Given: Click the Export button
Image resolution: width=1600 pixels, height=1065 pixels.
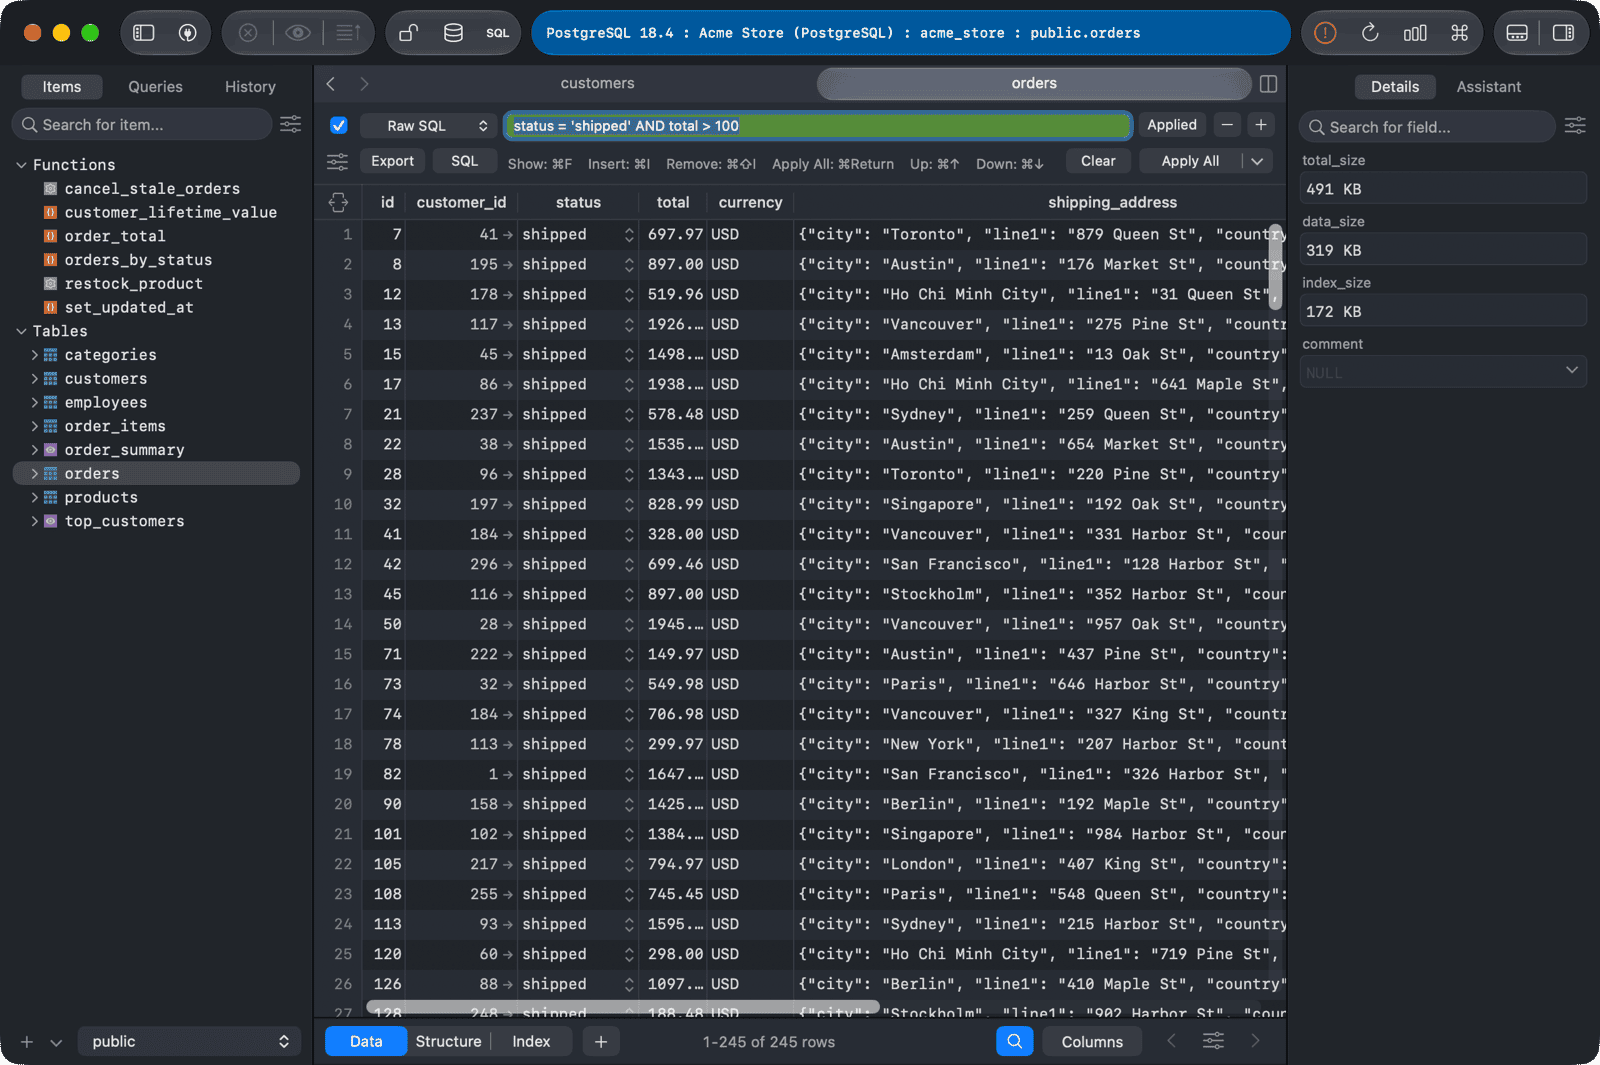Looking at the screenshot, I should coord(392,161).
